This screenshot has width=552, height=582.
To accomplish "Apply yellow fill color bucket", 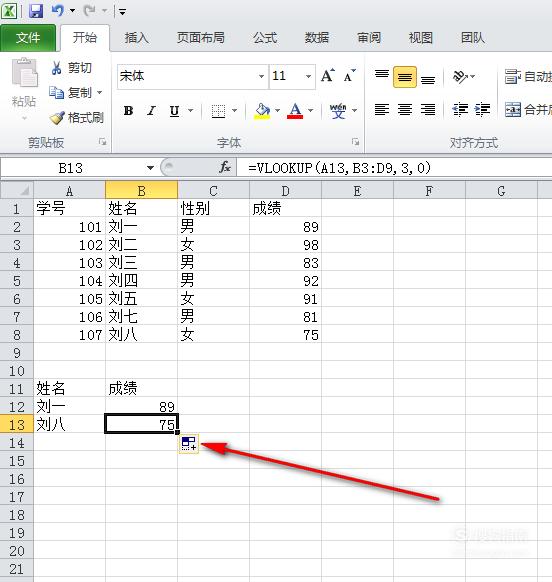I will [262, 111].
